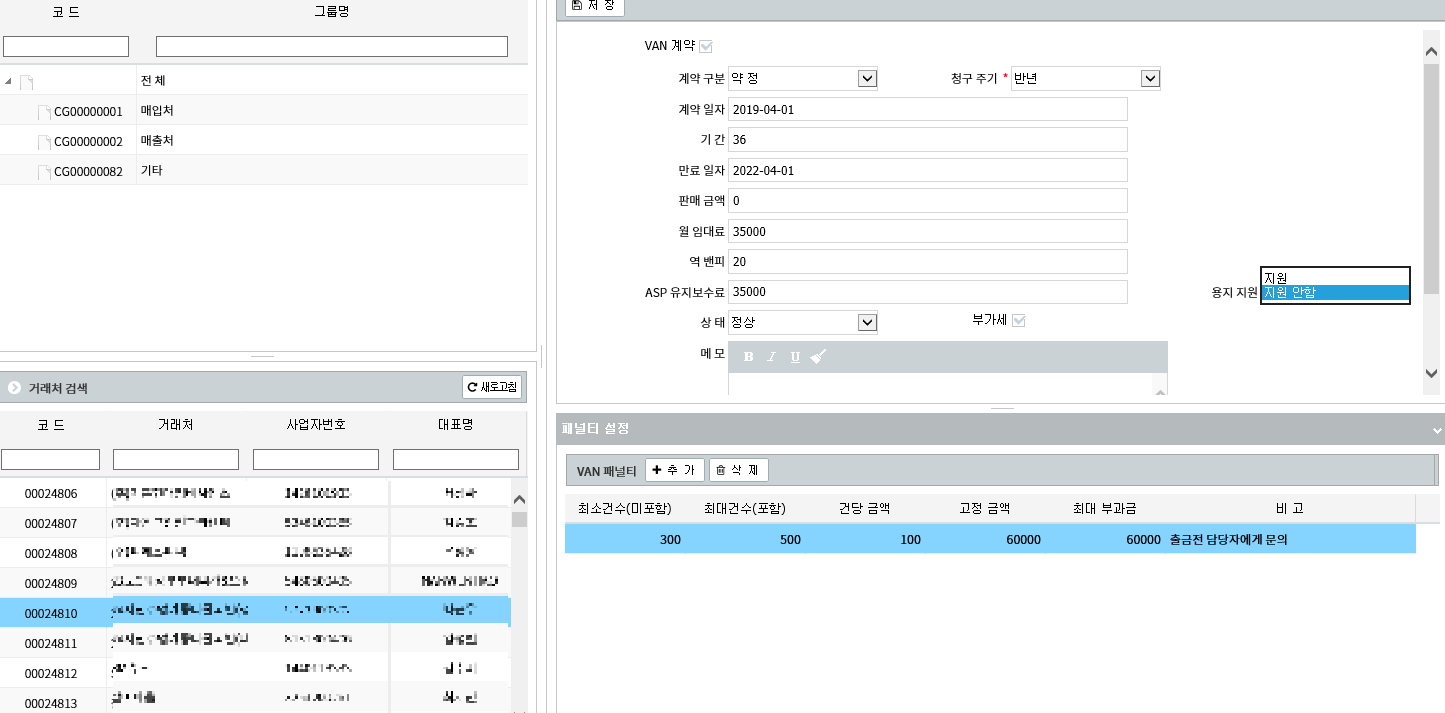This screenshot has height=713, width=1445.
Task: Select highlighted customer row 00024810
Action: coord(255,612)
